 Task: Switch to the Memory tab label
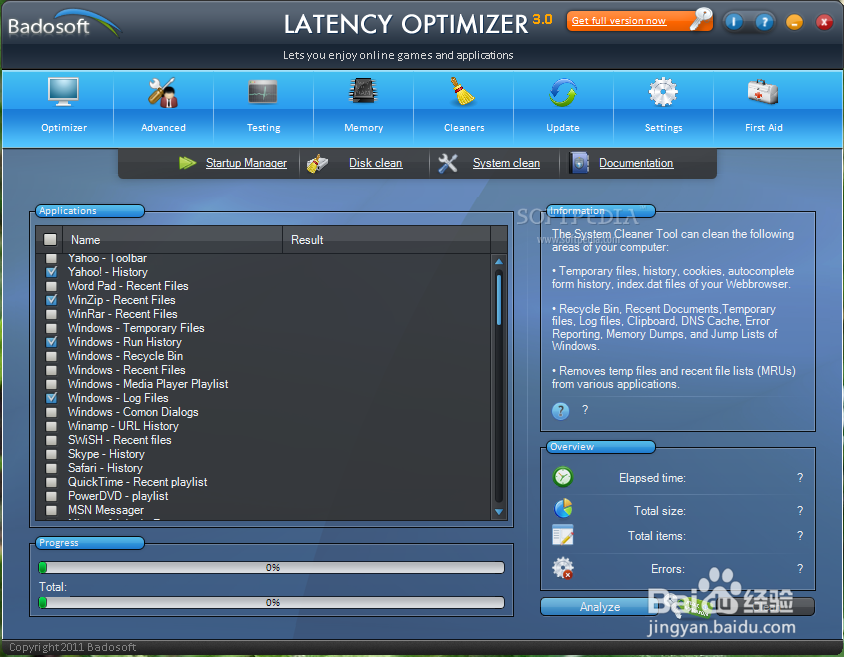click(x=363, y=128)
